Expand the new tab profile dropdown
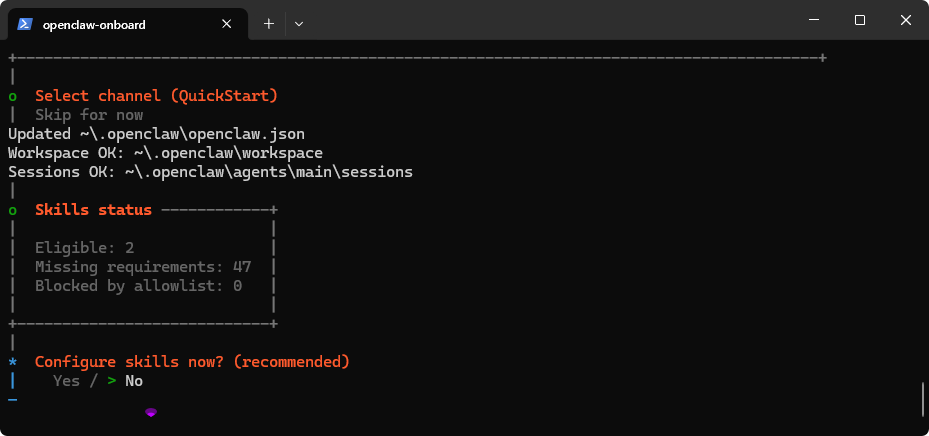The image size is (929, 436). coord(299,24)
